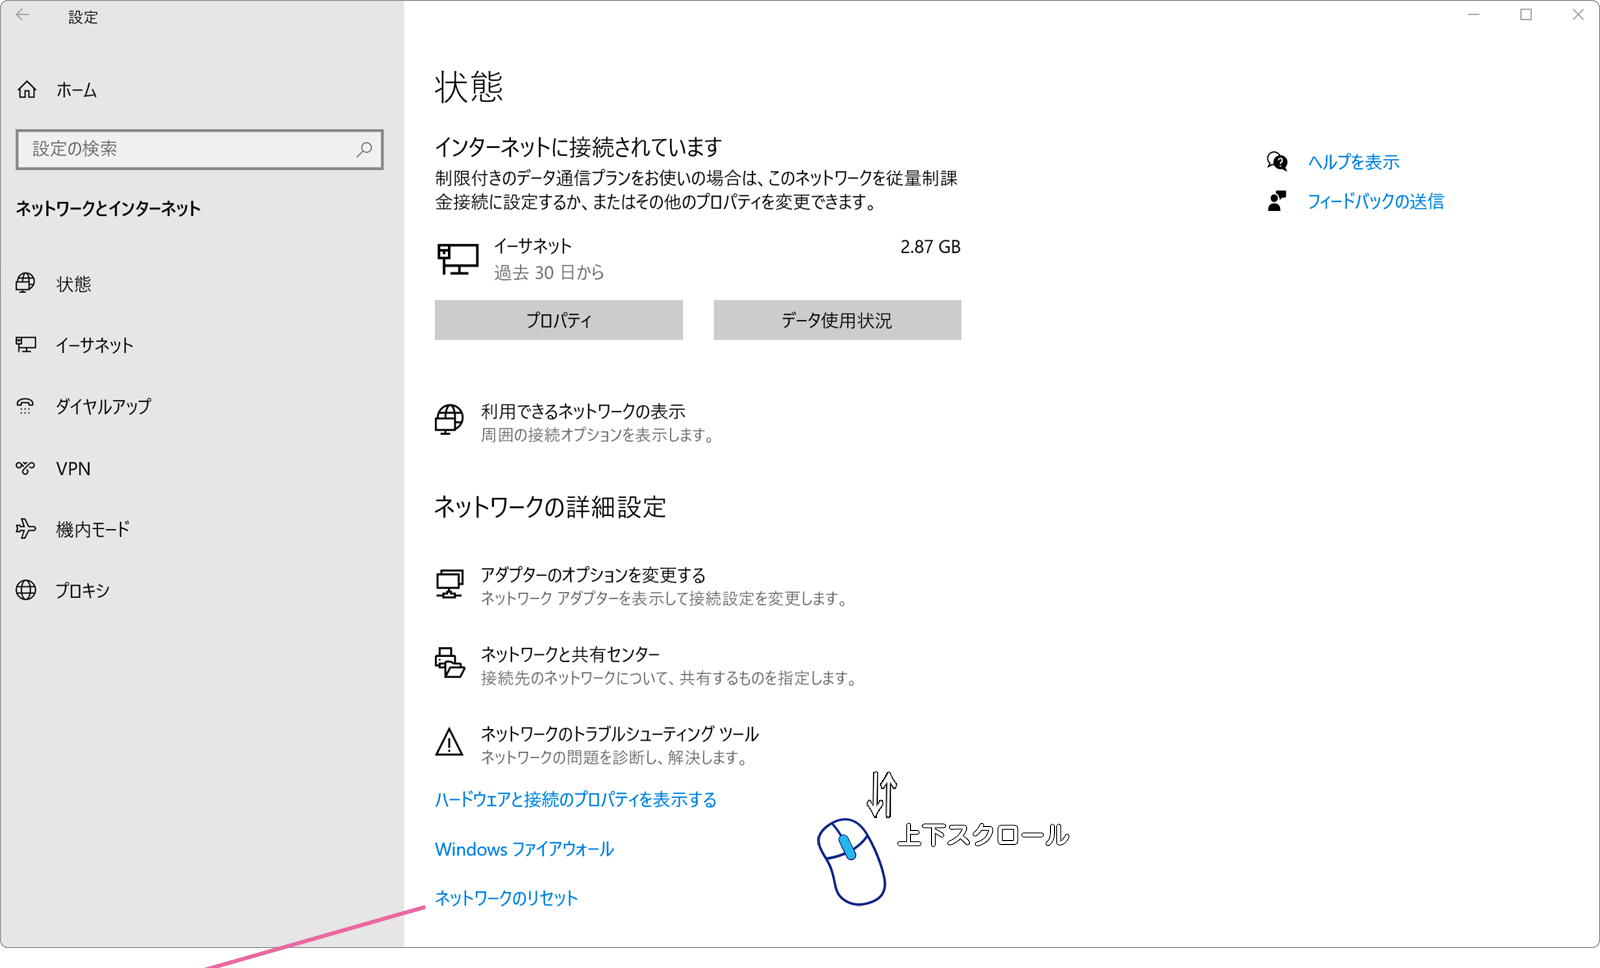1600x968 pixels.
Task: Open ネットワークと共有センター
Action: 570,654
